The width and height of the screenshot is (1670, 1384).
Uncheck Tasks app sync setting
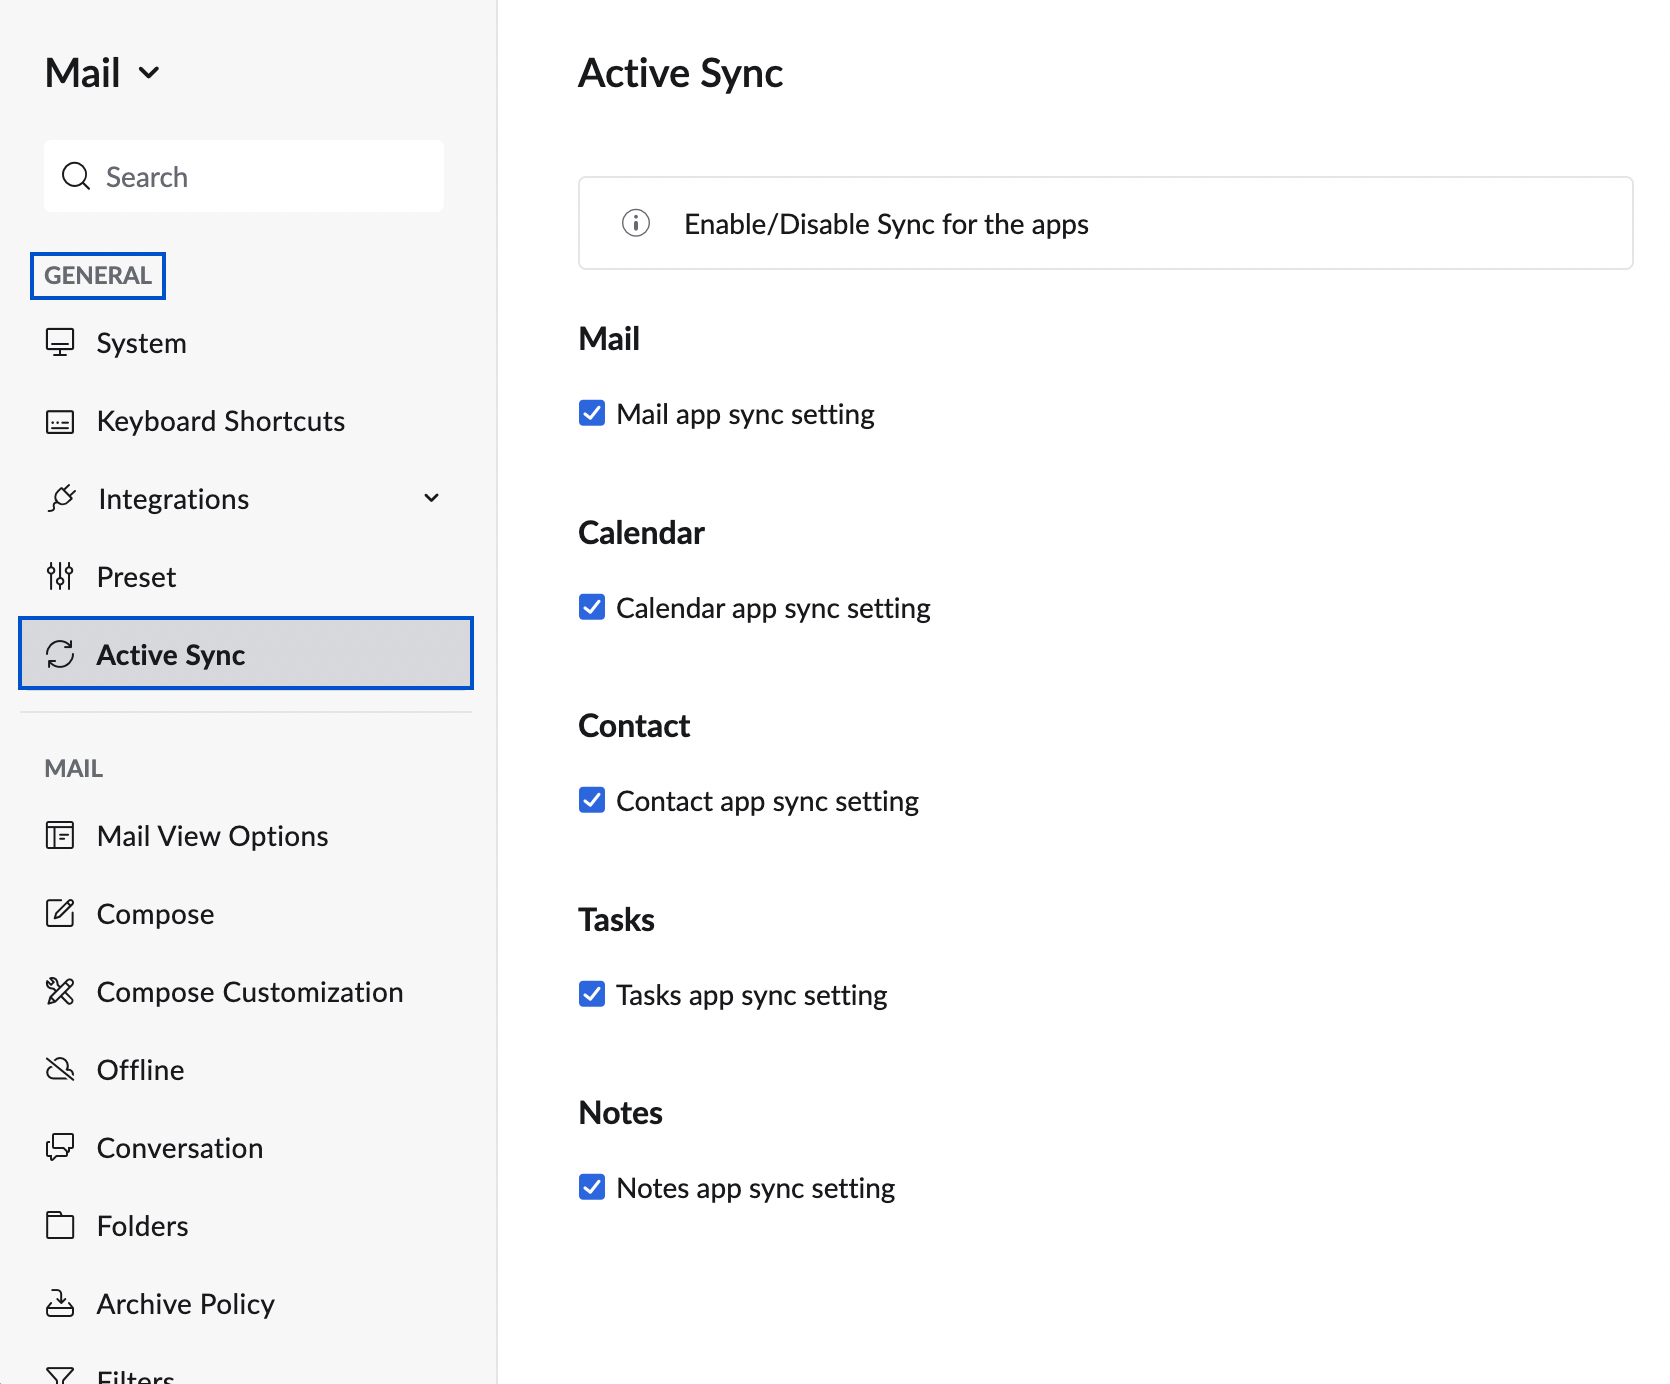point(592,995)
